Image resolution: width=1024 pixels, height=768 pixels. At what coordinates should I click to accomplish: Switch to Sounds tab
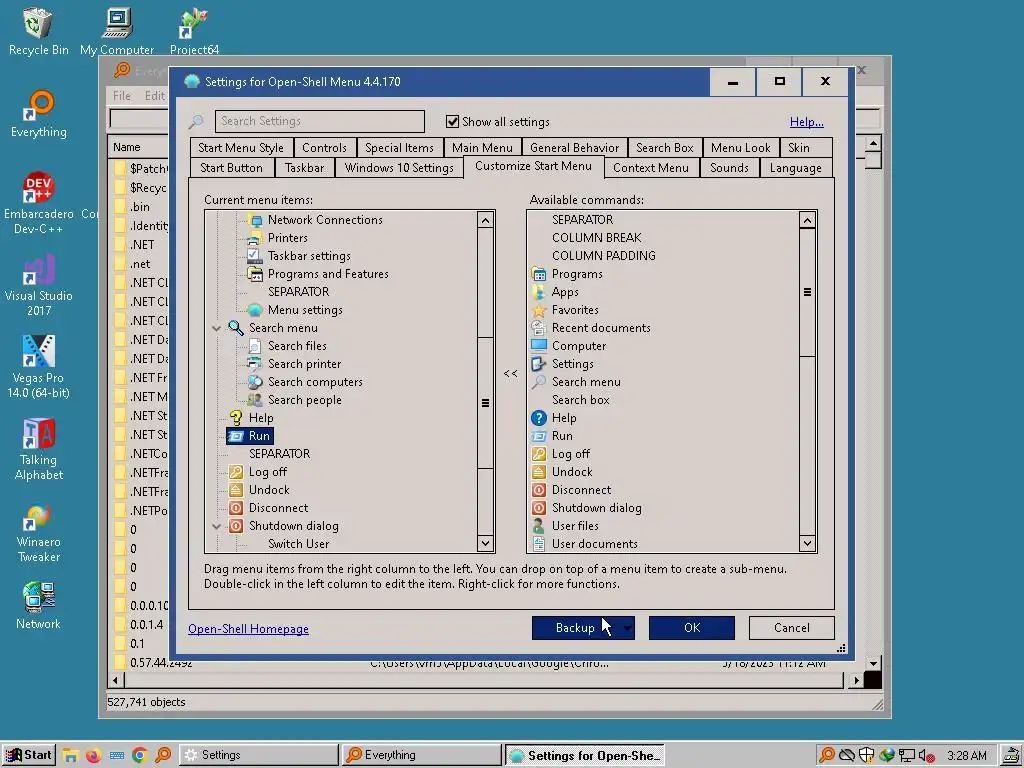(x=729, y=168)
